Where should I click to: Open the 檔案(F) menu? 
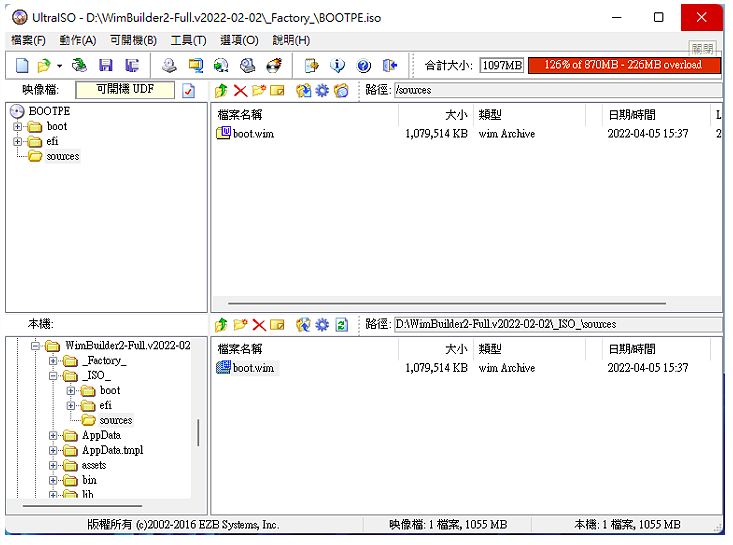[29, 41]
